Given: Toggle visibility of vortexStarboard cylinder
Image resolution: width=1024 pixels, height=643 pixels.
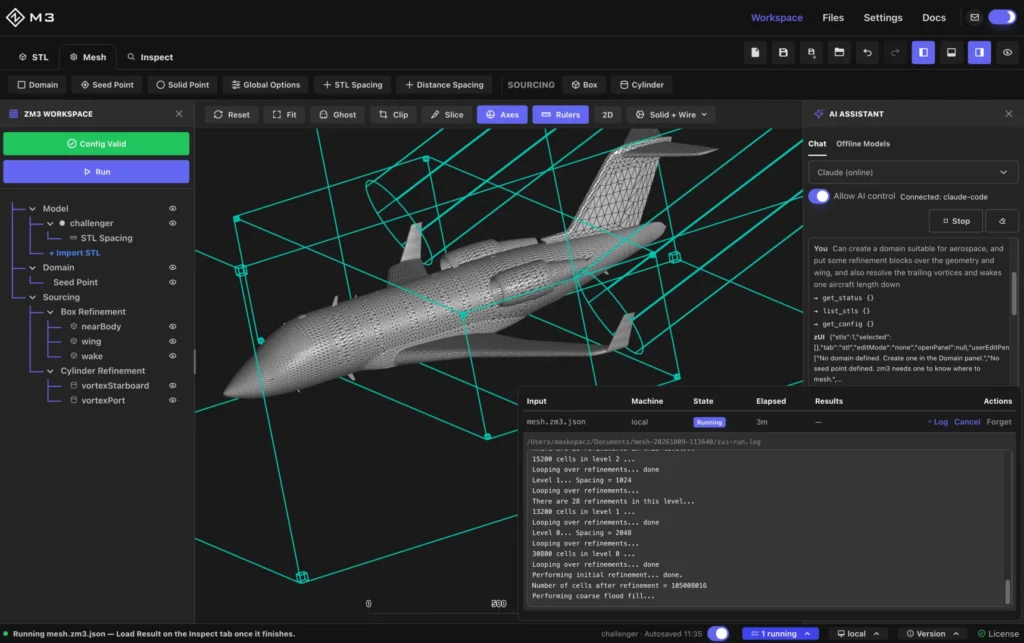Looking at the screenshot, I should [172, 385].
